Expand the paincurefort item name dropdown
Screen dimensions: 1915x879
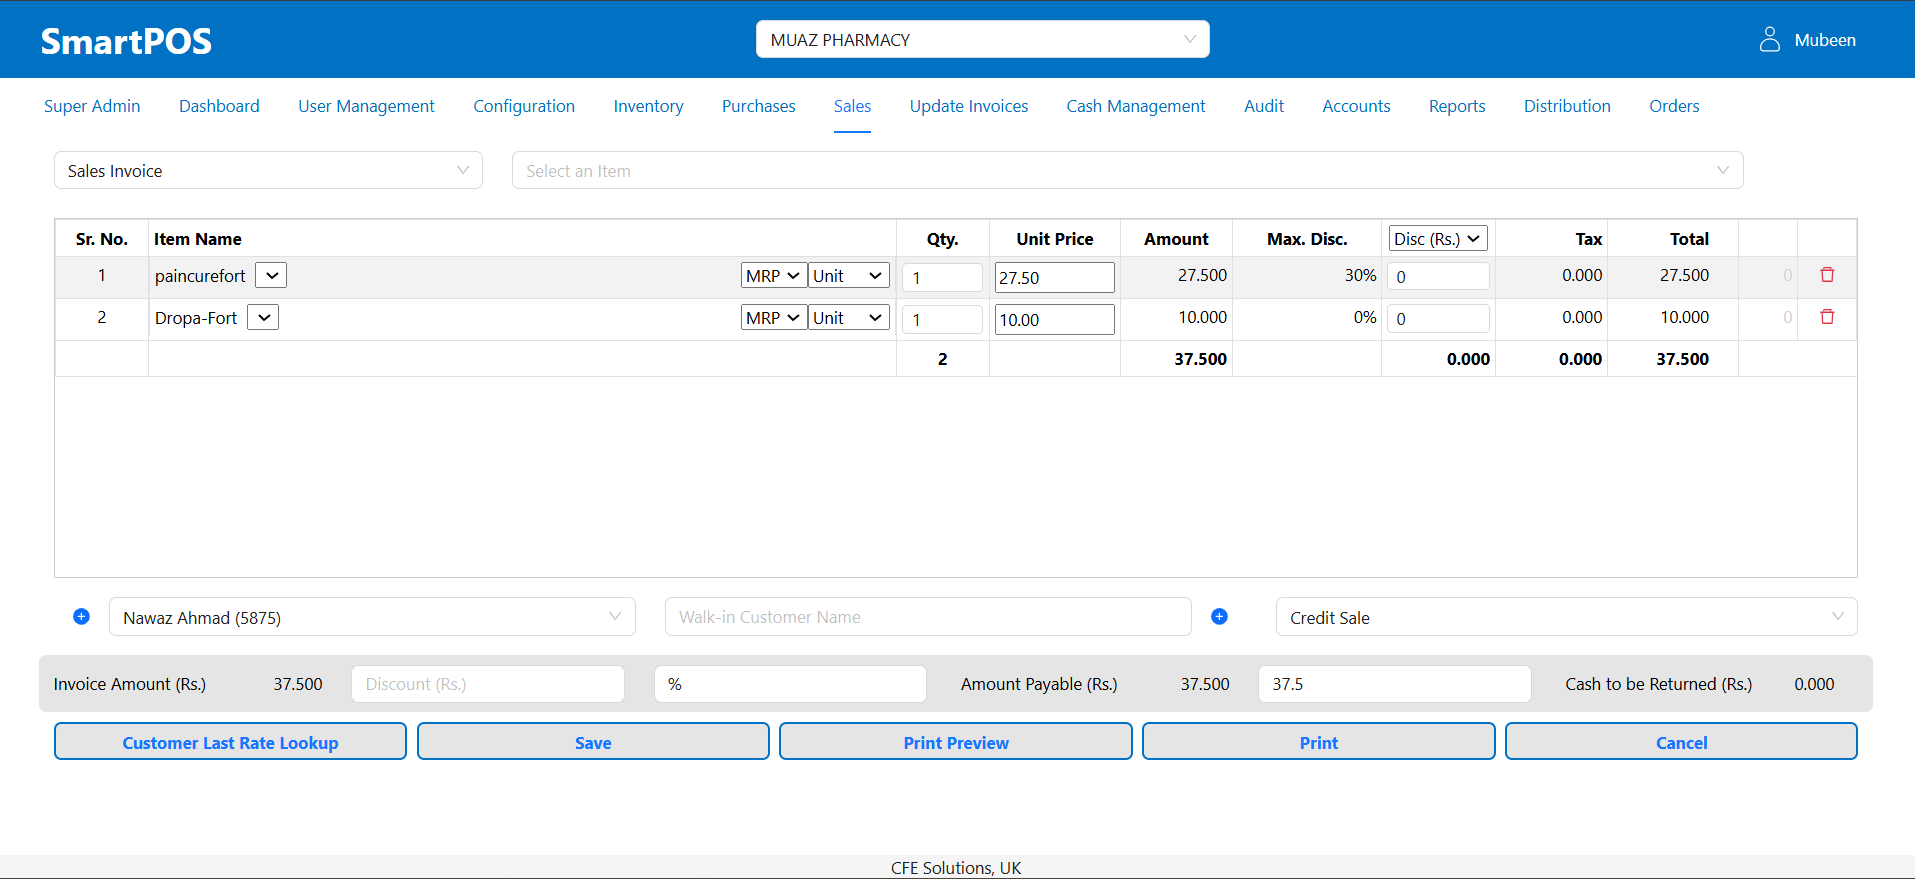(271, 275)
